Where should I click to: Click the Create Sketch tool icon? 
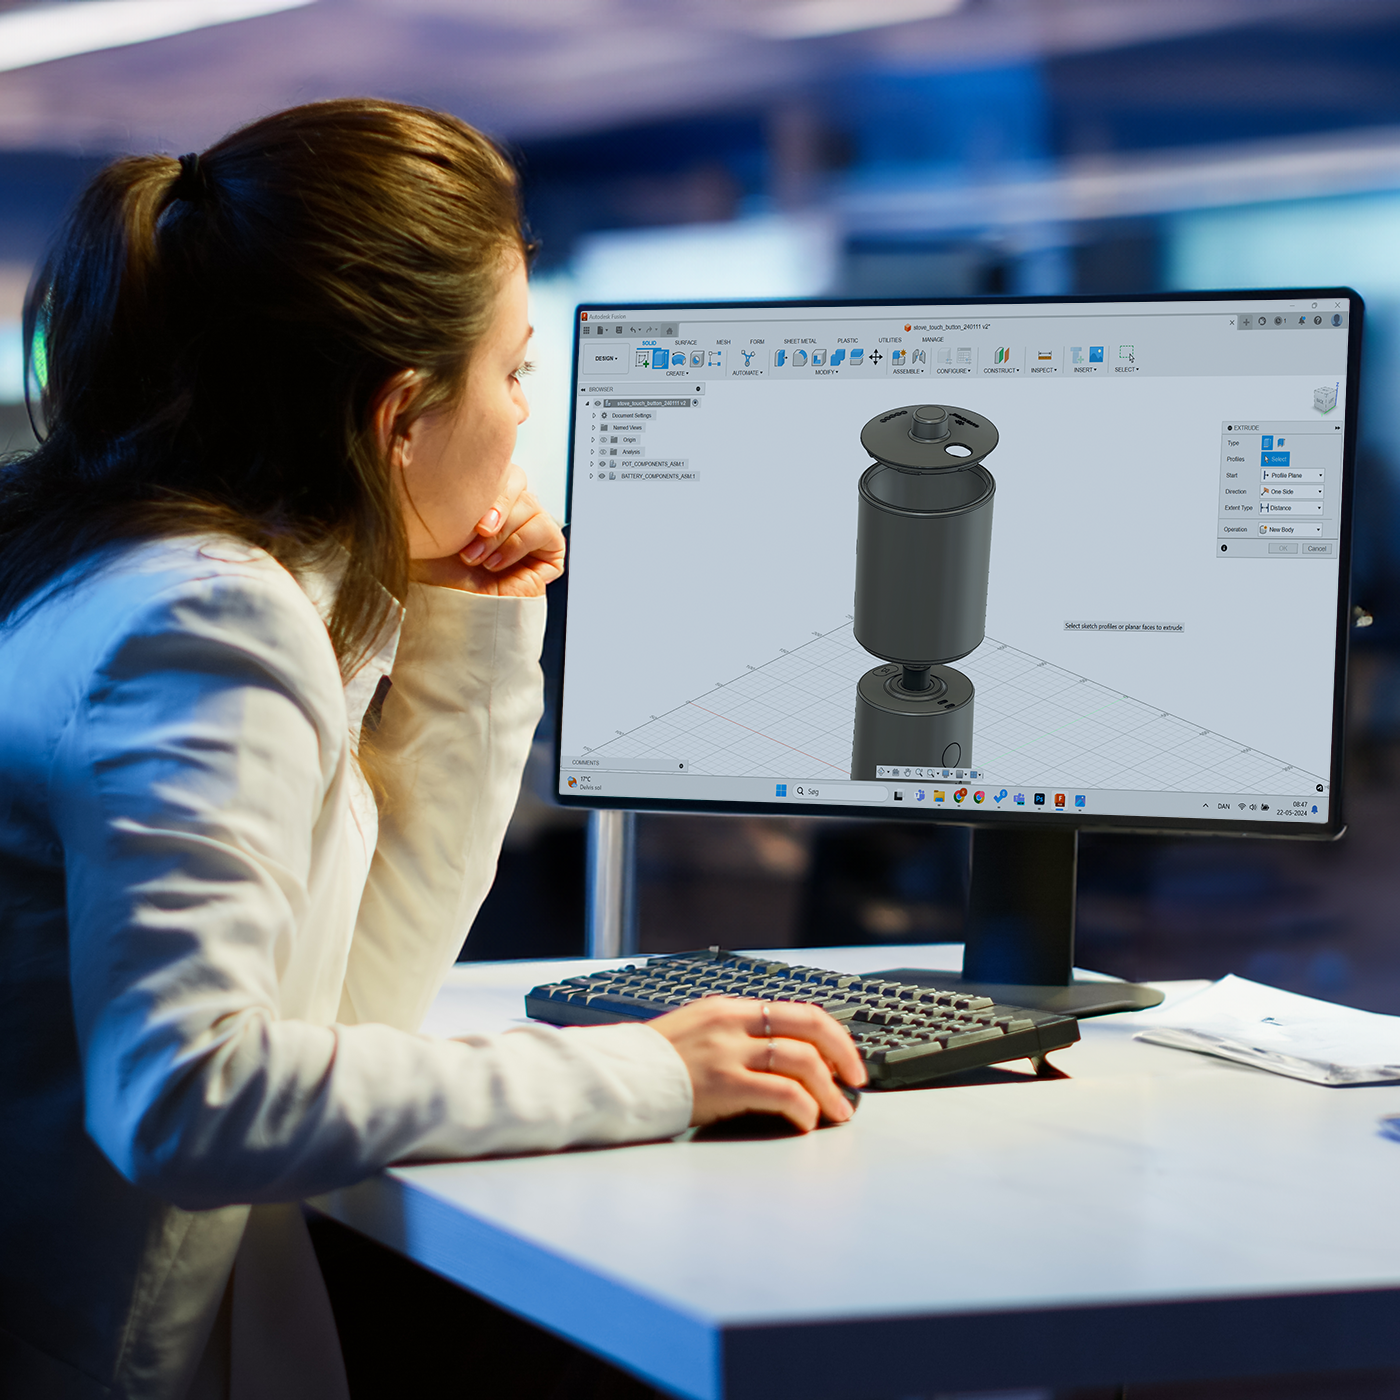pos(642,359)
